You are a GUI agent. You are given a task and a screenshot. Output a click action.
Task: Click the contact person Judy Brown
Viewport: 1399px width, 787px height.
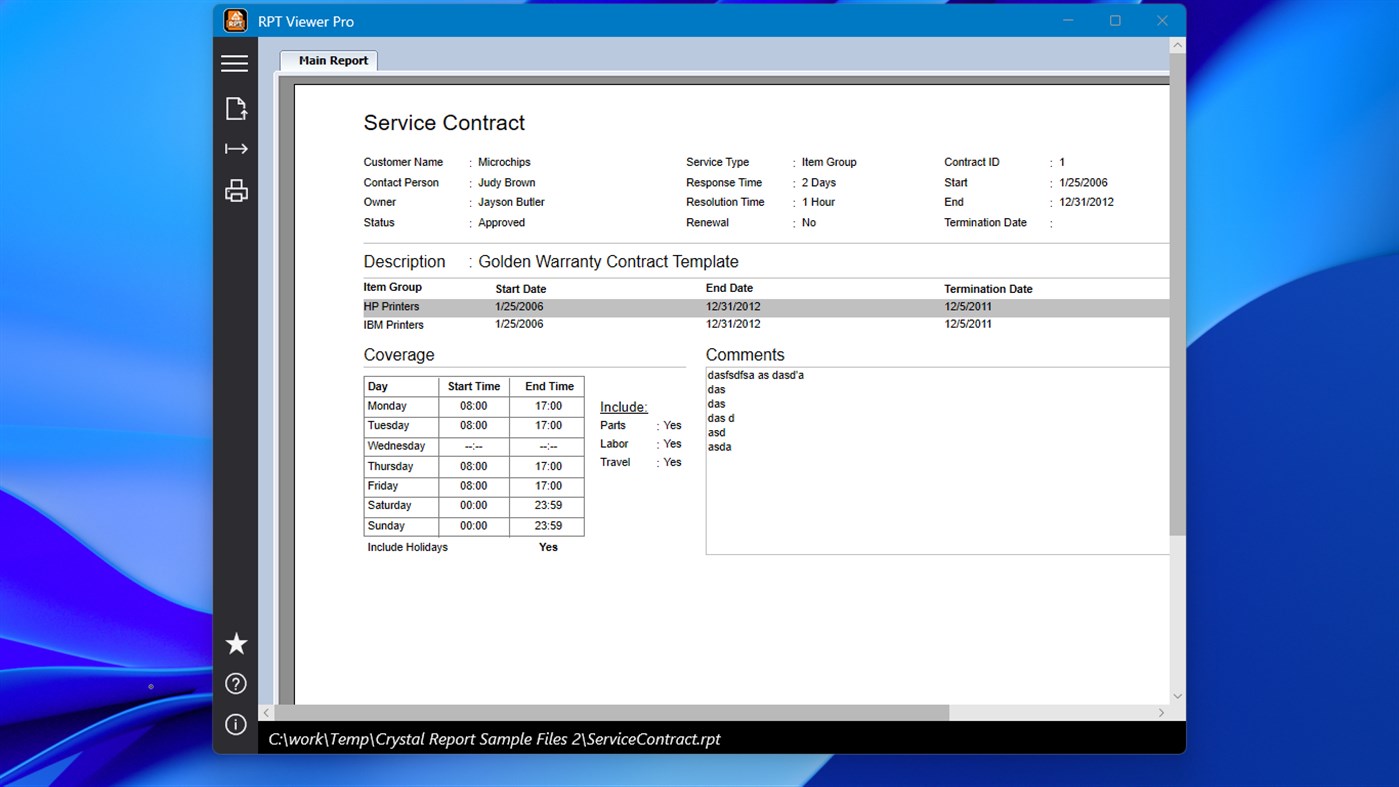pos(506,183)
